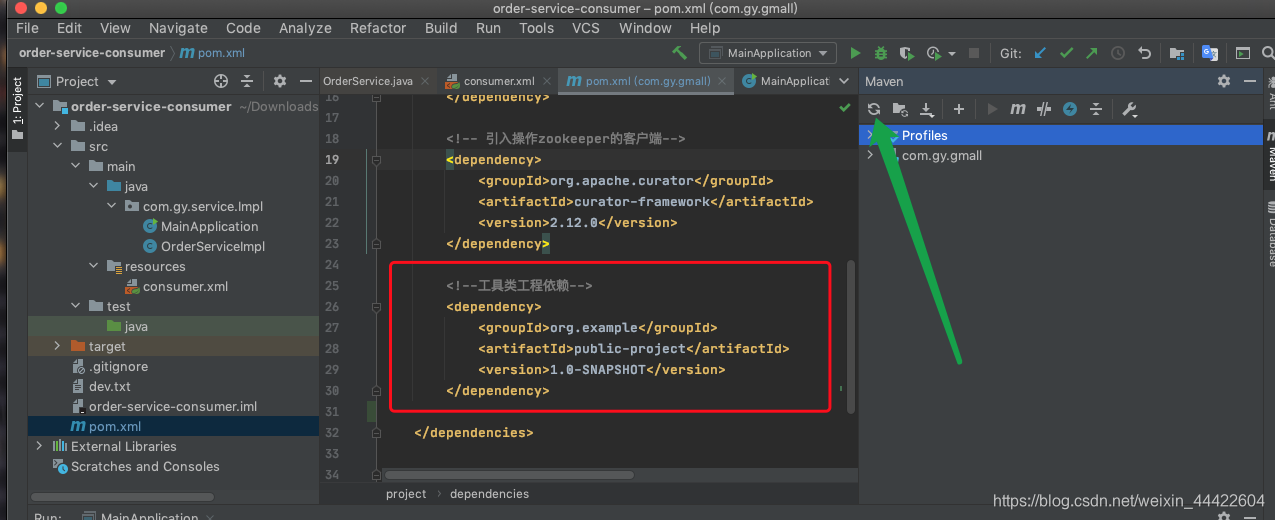The image size is (1275, 520).
Task: Click the Profiler run icon
Action: tap(933, 53)
